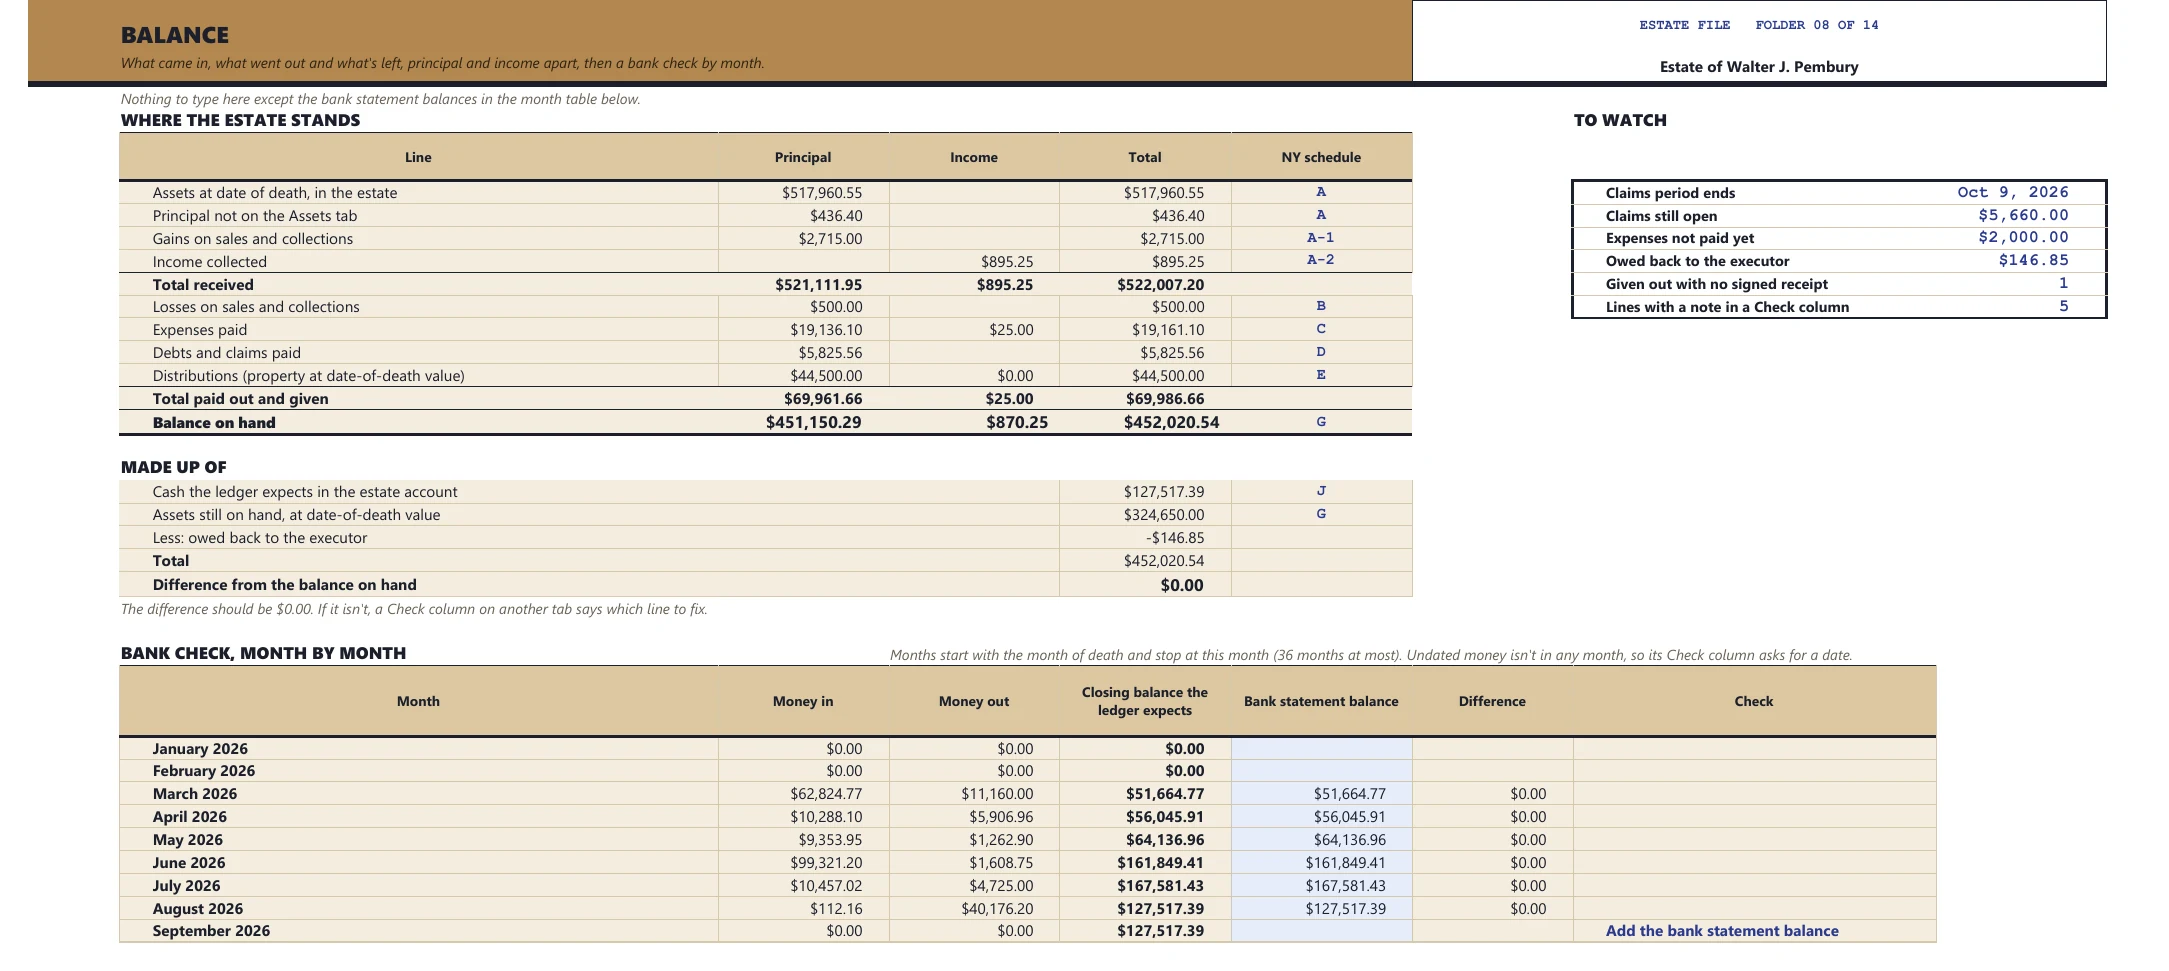
Task: Click the BALANCE sheet heading
Action: pos(175,35)
